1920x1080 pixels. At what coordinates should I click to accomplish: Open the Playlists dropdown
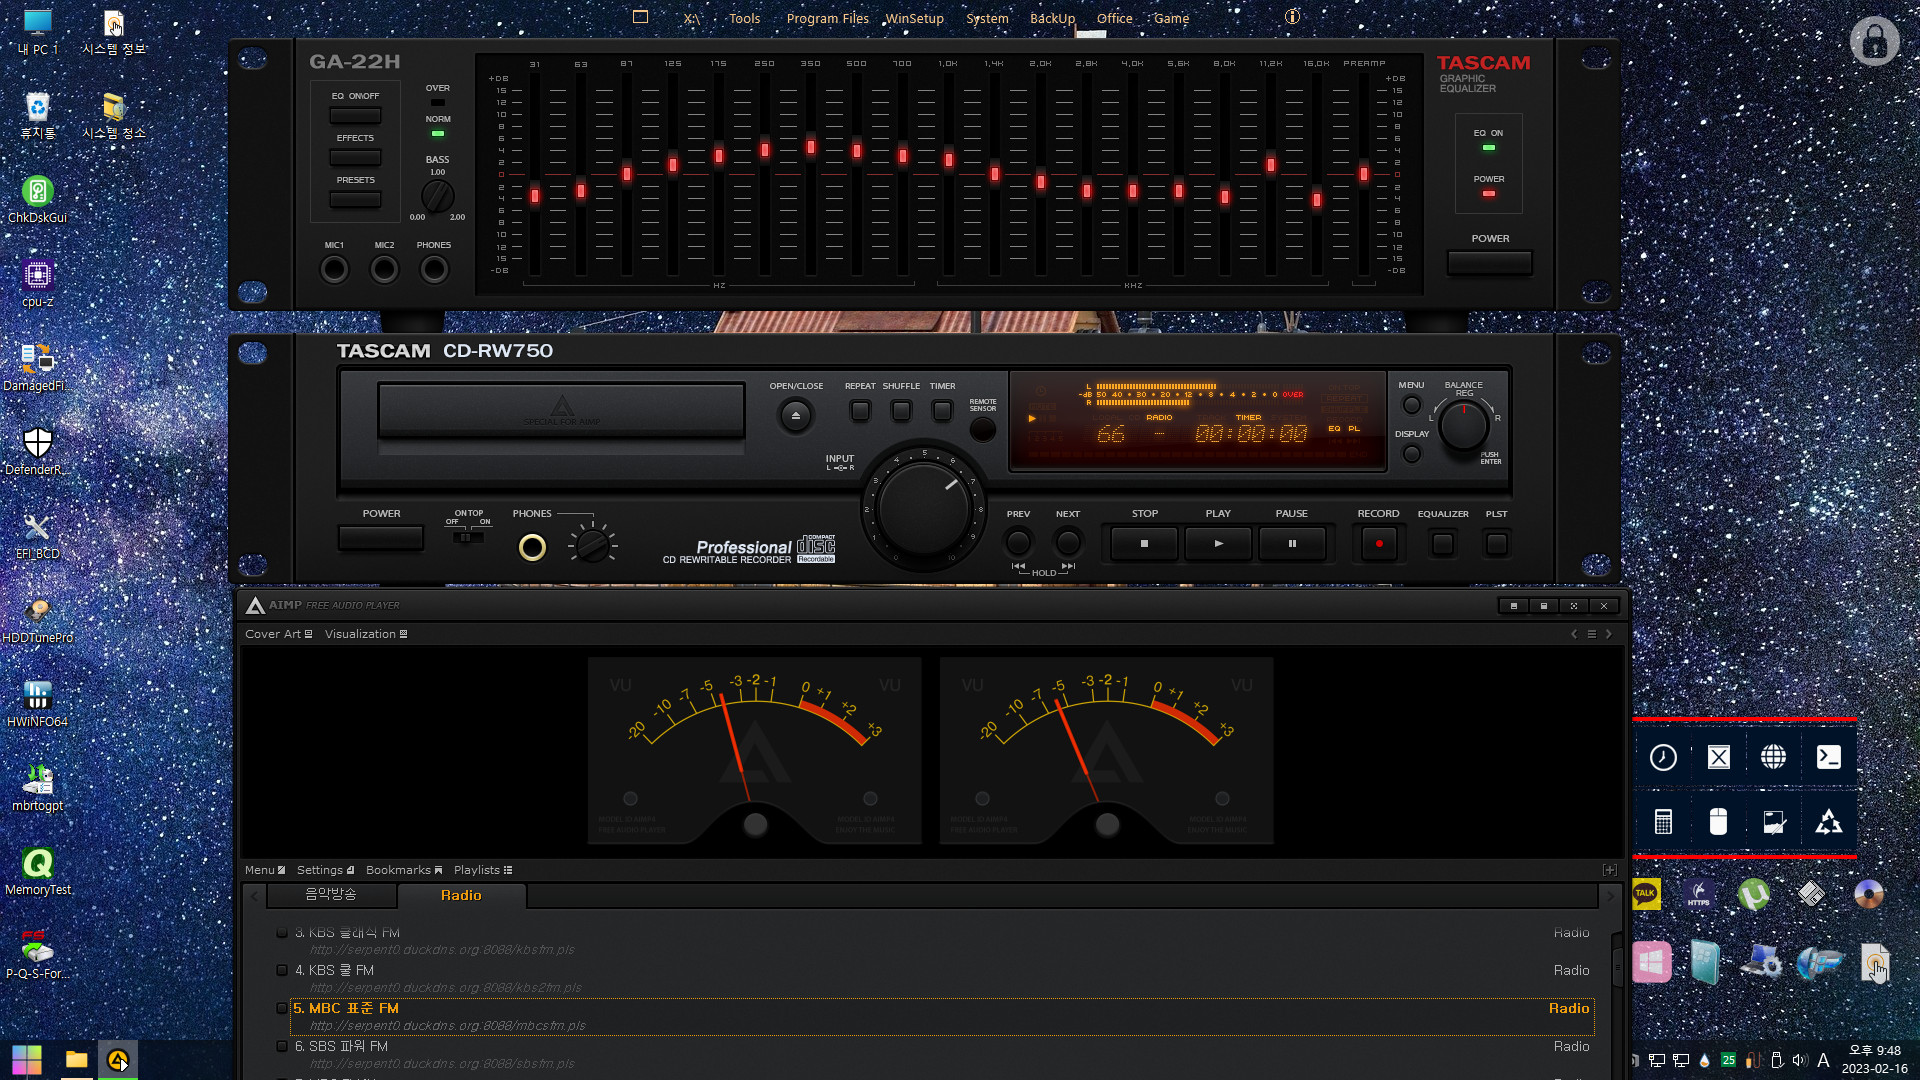[x=483, y=870]
